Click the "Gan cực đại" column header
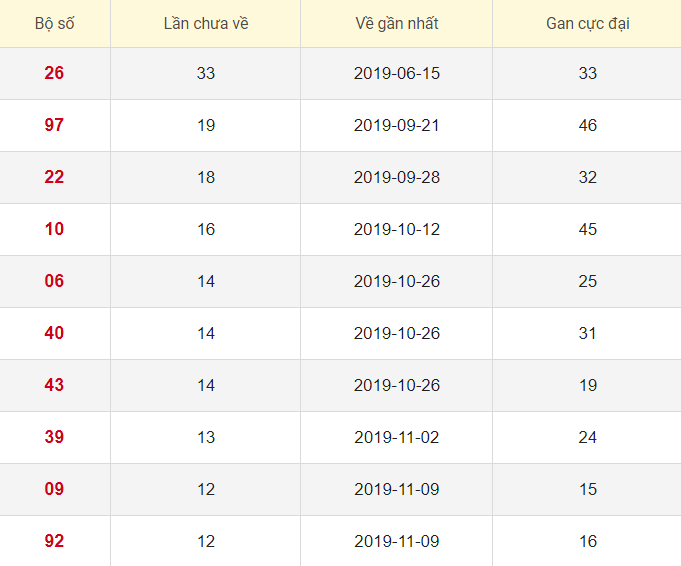The width and height of the screenshot is (681, 566). 588,23
